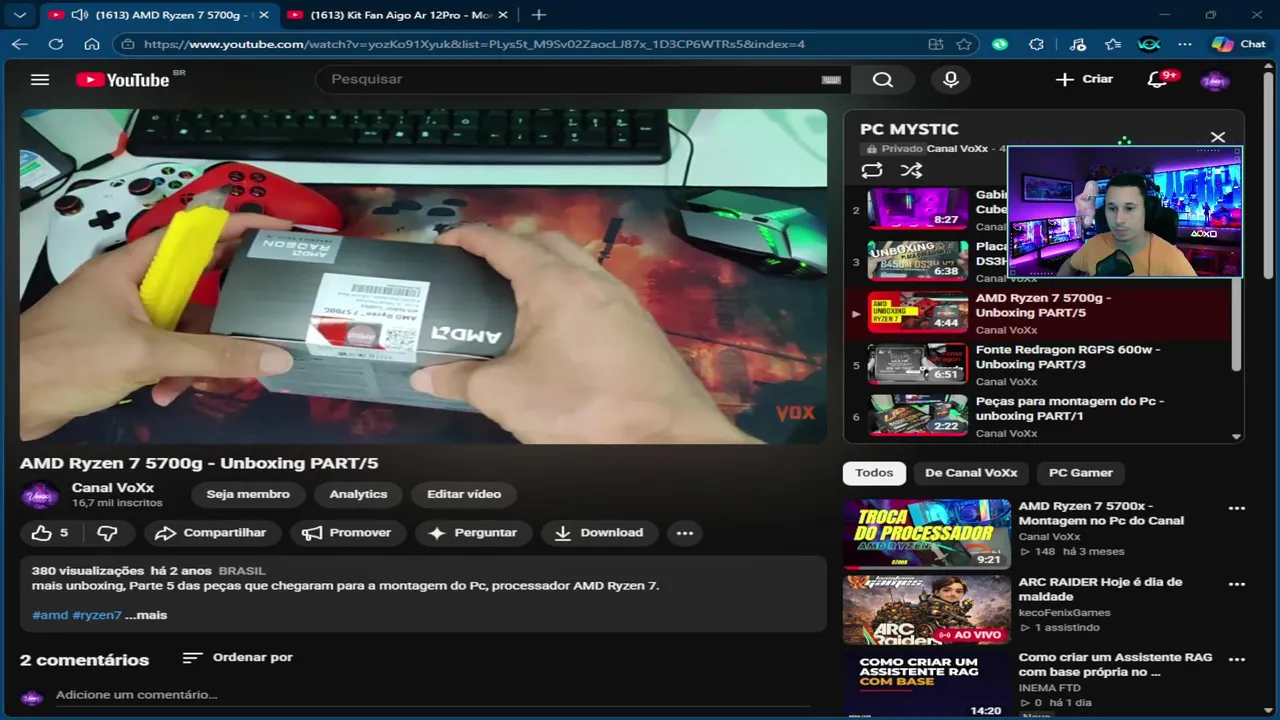Open options for Assistente RAG video
The width and height of the screenshot is (1280, 720).
point(1237,660)
